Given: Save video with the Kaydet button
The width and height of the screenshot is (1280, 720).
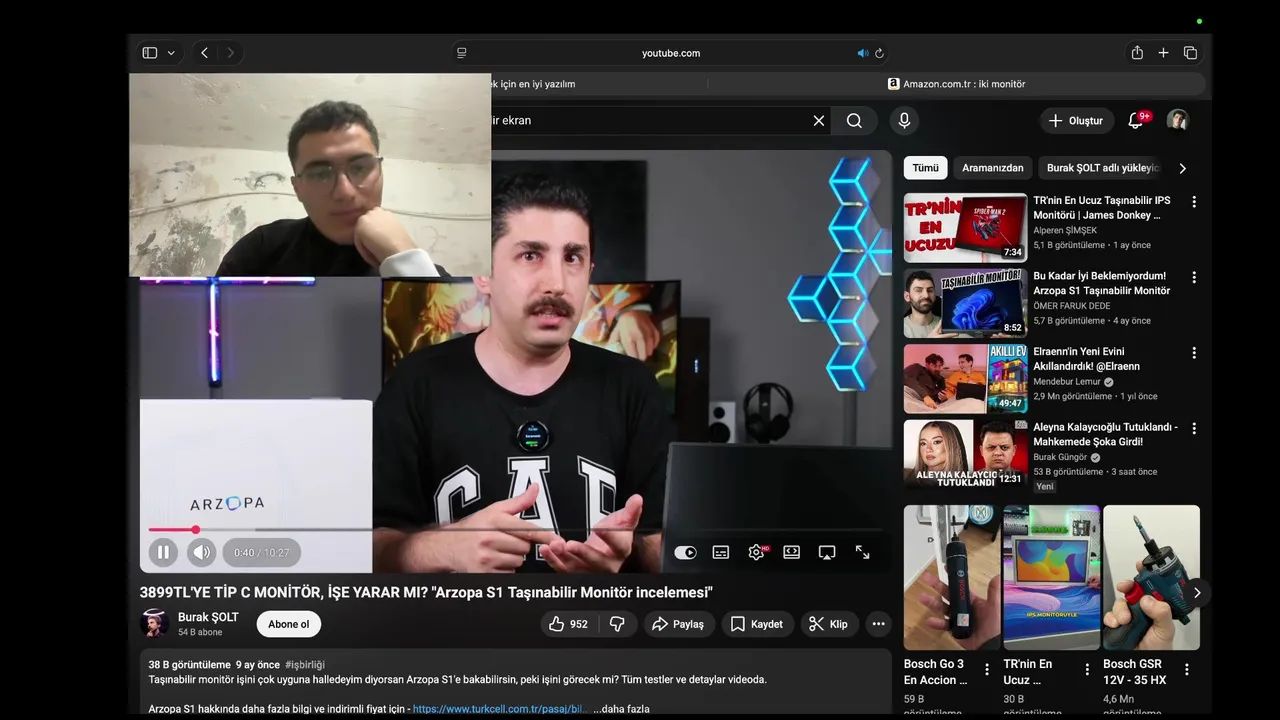Looking at the screenshot, I should click(x=757, y=624).
